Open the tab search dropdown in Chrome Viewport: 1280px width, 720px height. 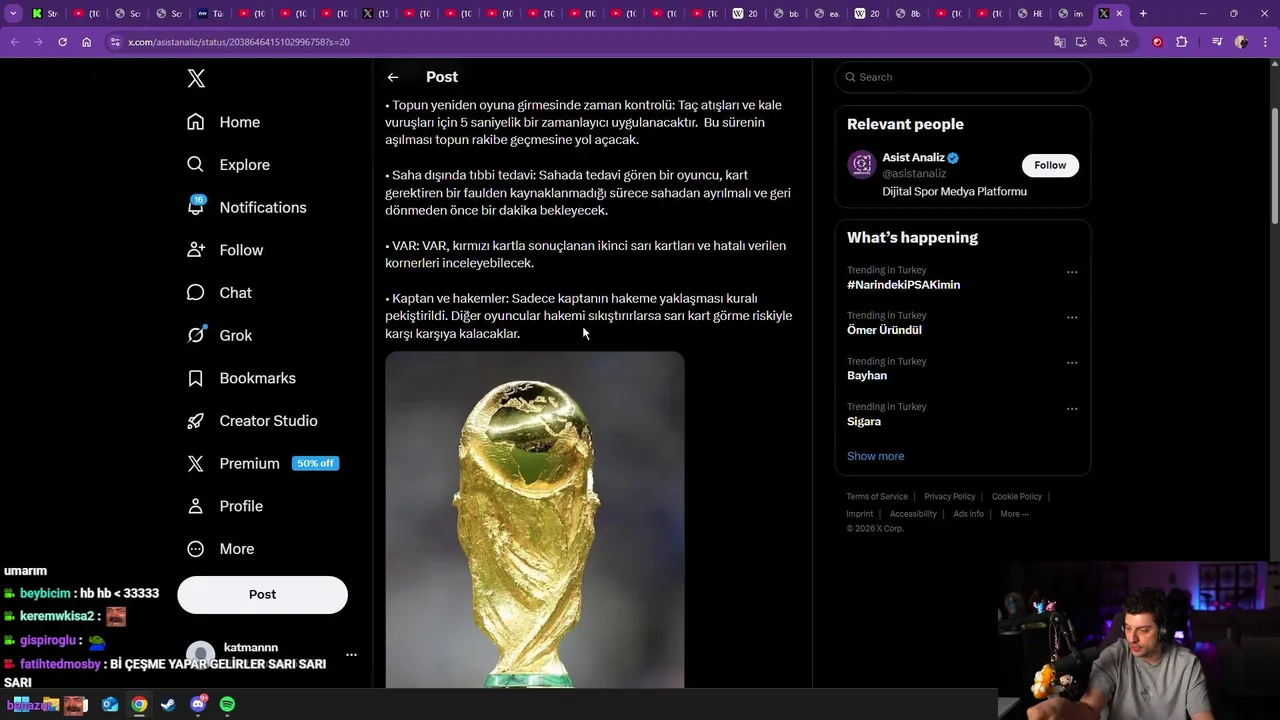pyautogui.click(x=13, y=13)
